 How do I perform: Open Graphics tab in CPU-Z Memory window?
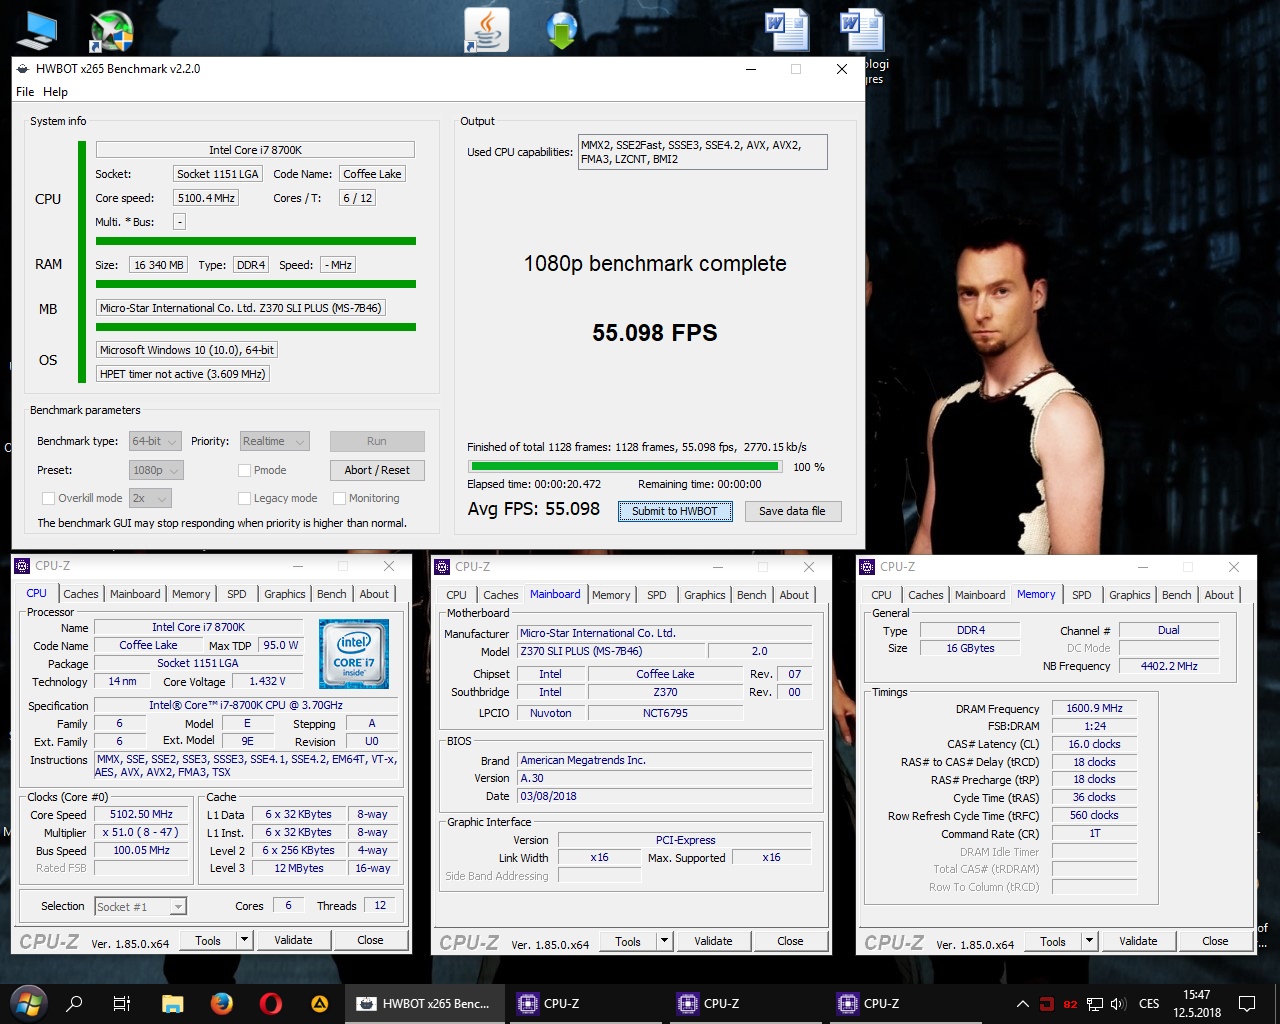[1129, 594]
